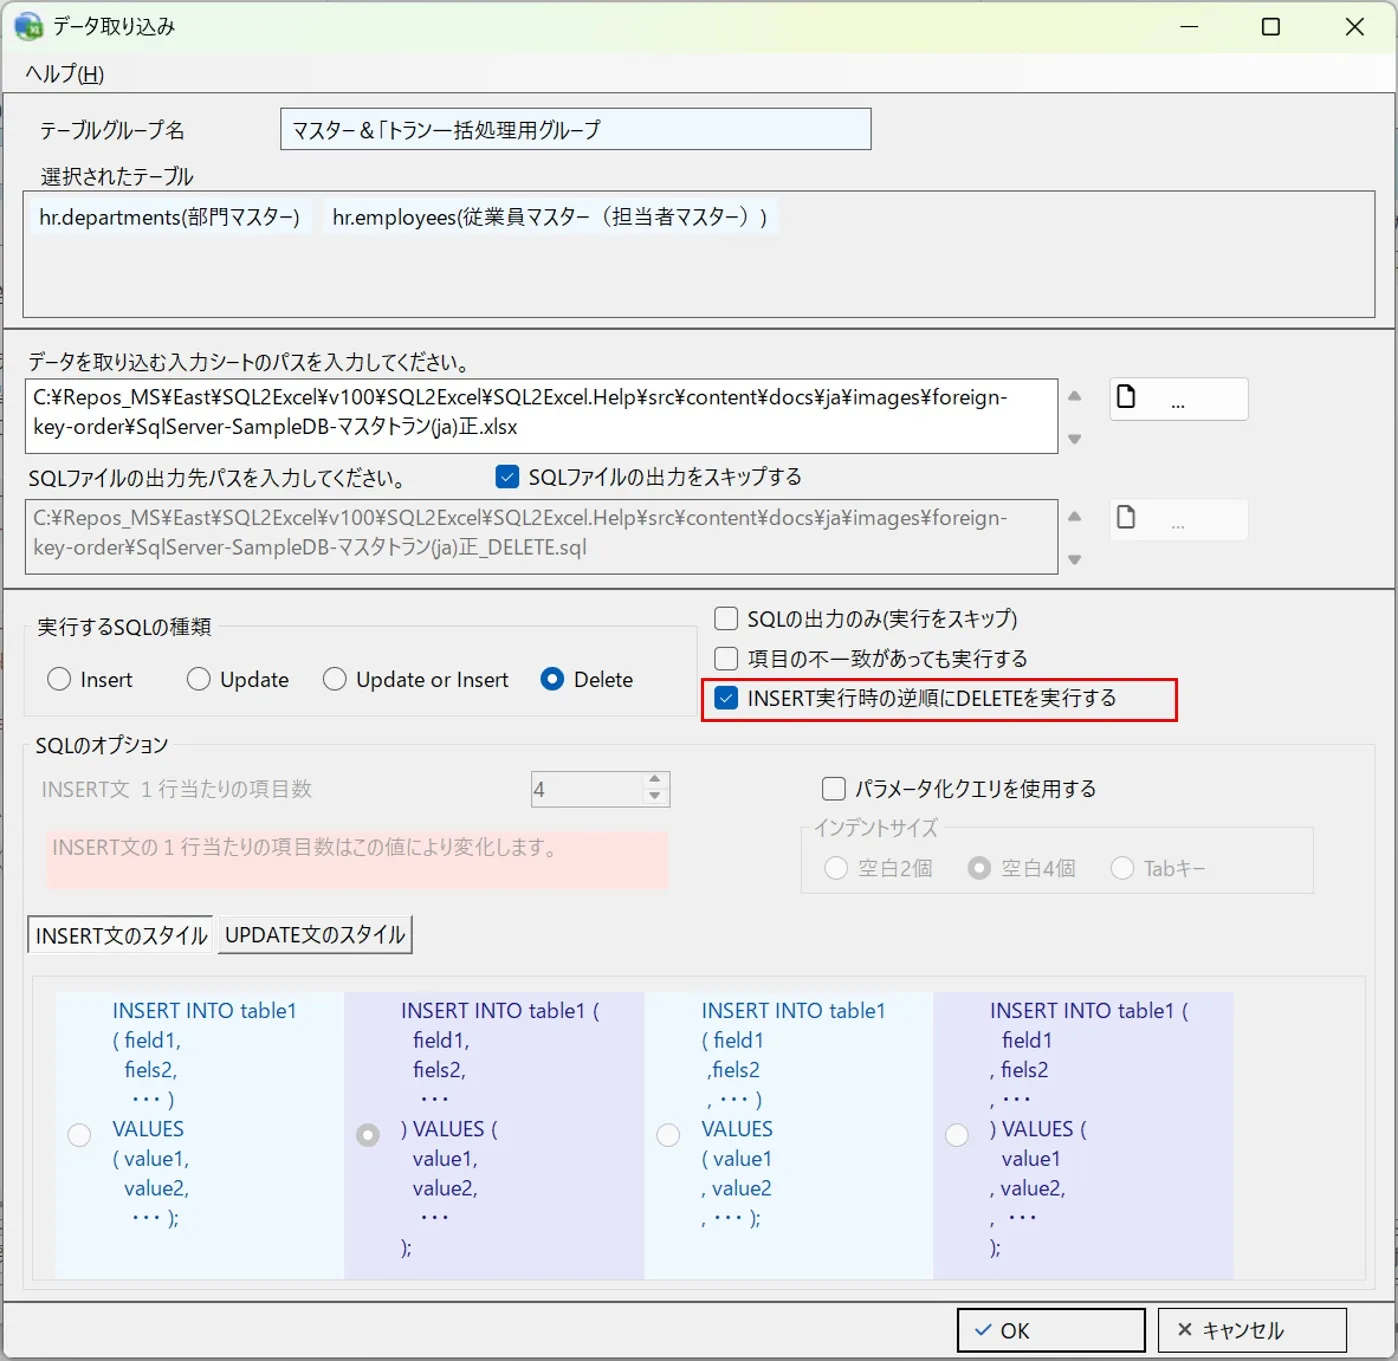Click the up arrow of the SQL output path scrollbar
1398x1361 pixels.
[1075, 517]
